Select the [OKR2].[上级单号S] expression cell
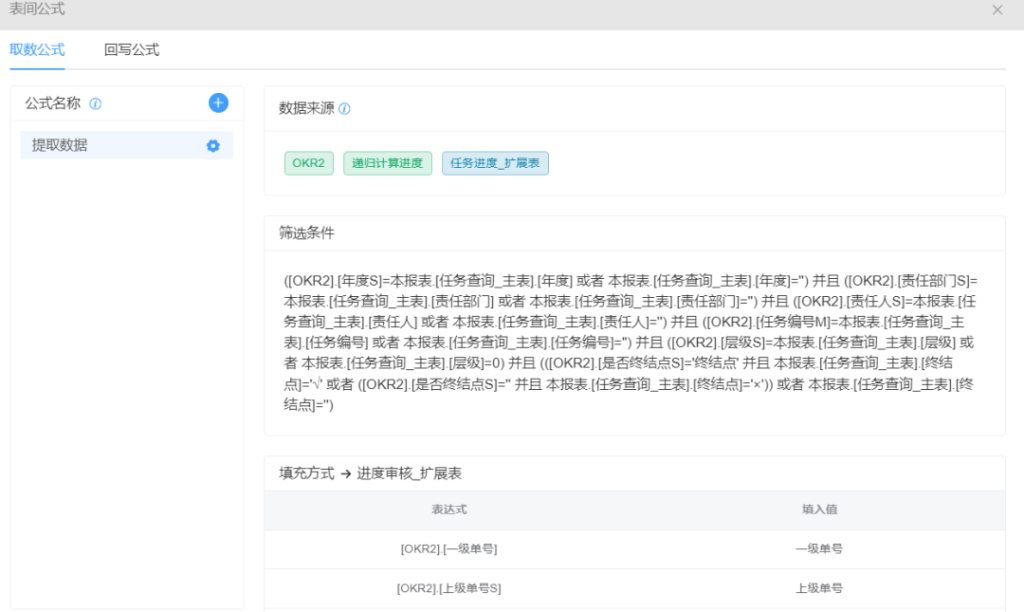 (x=449, y=588)
